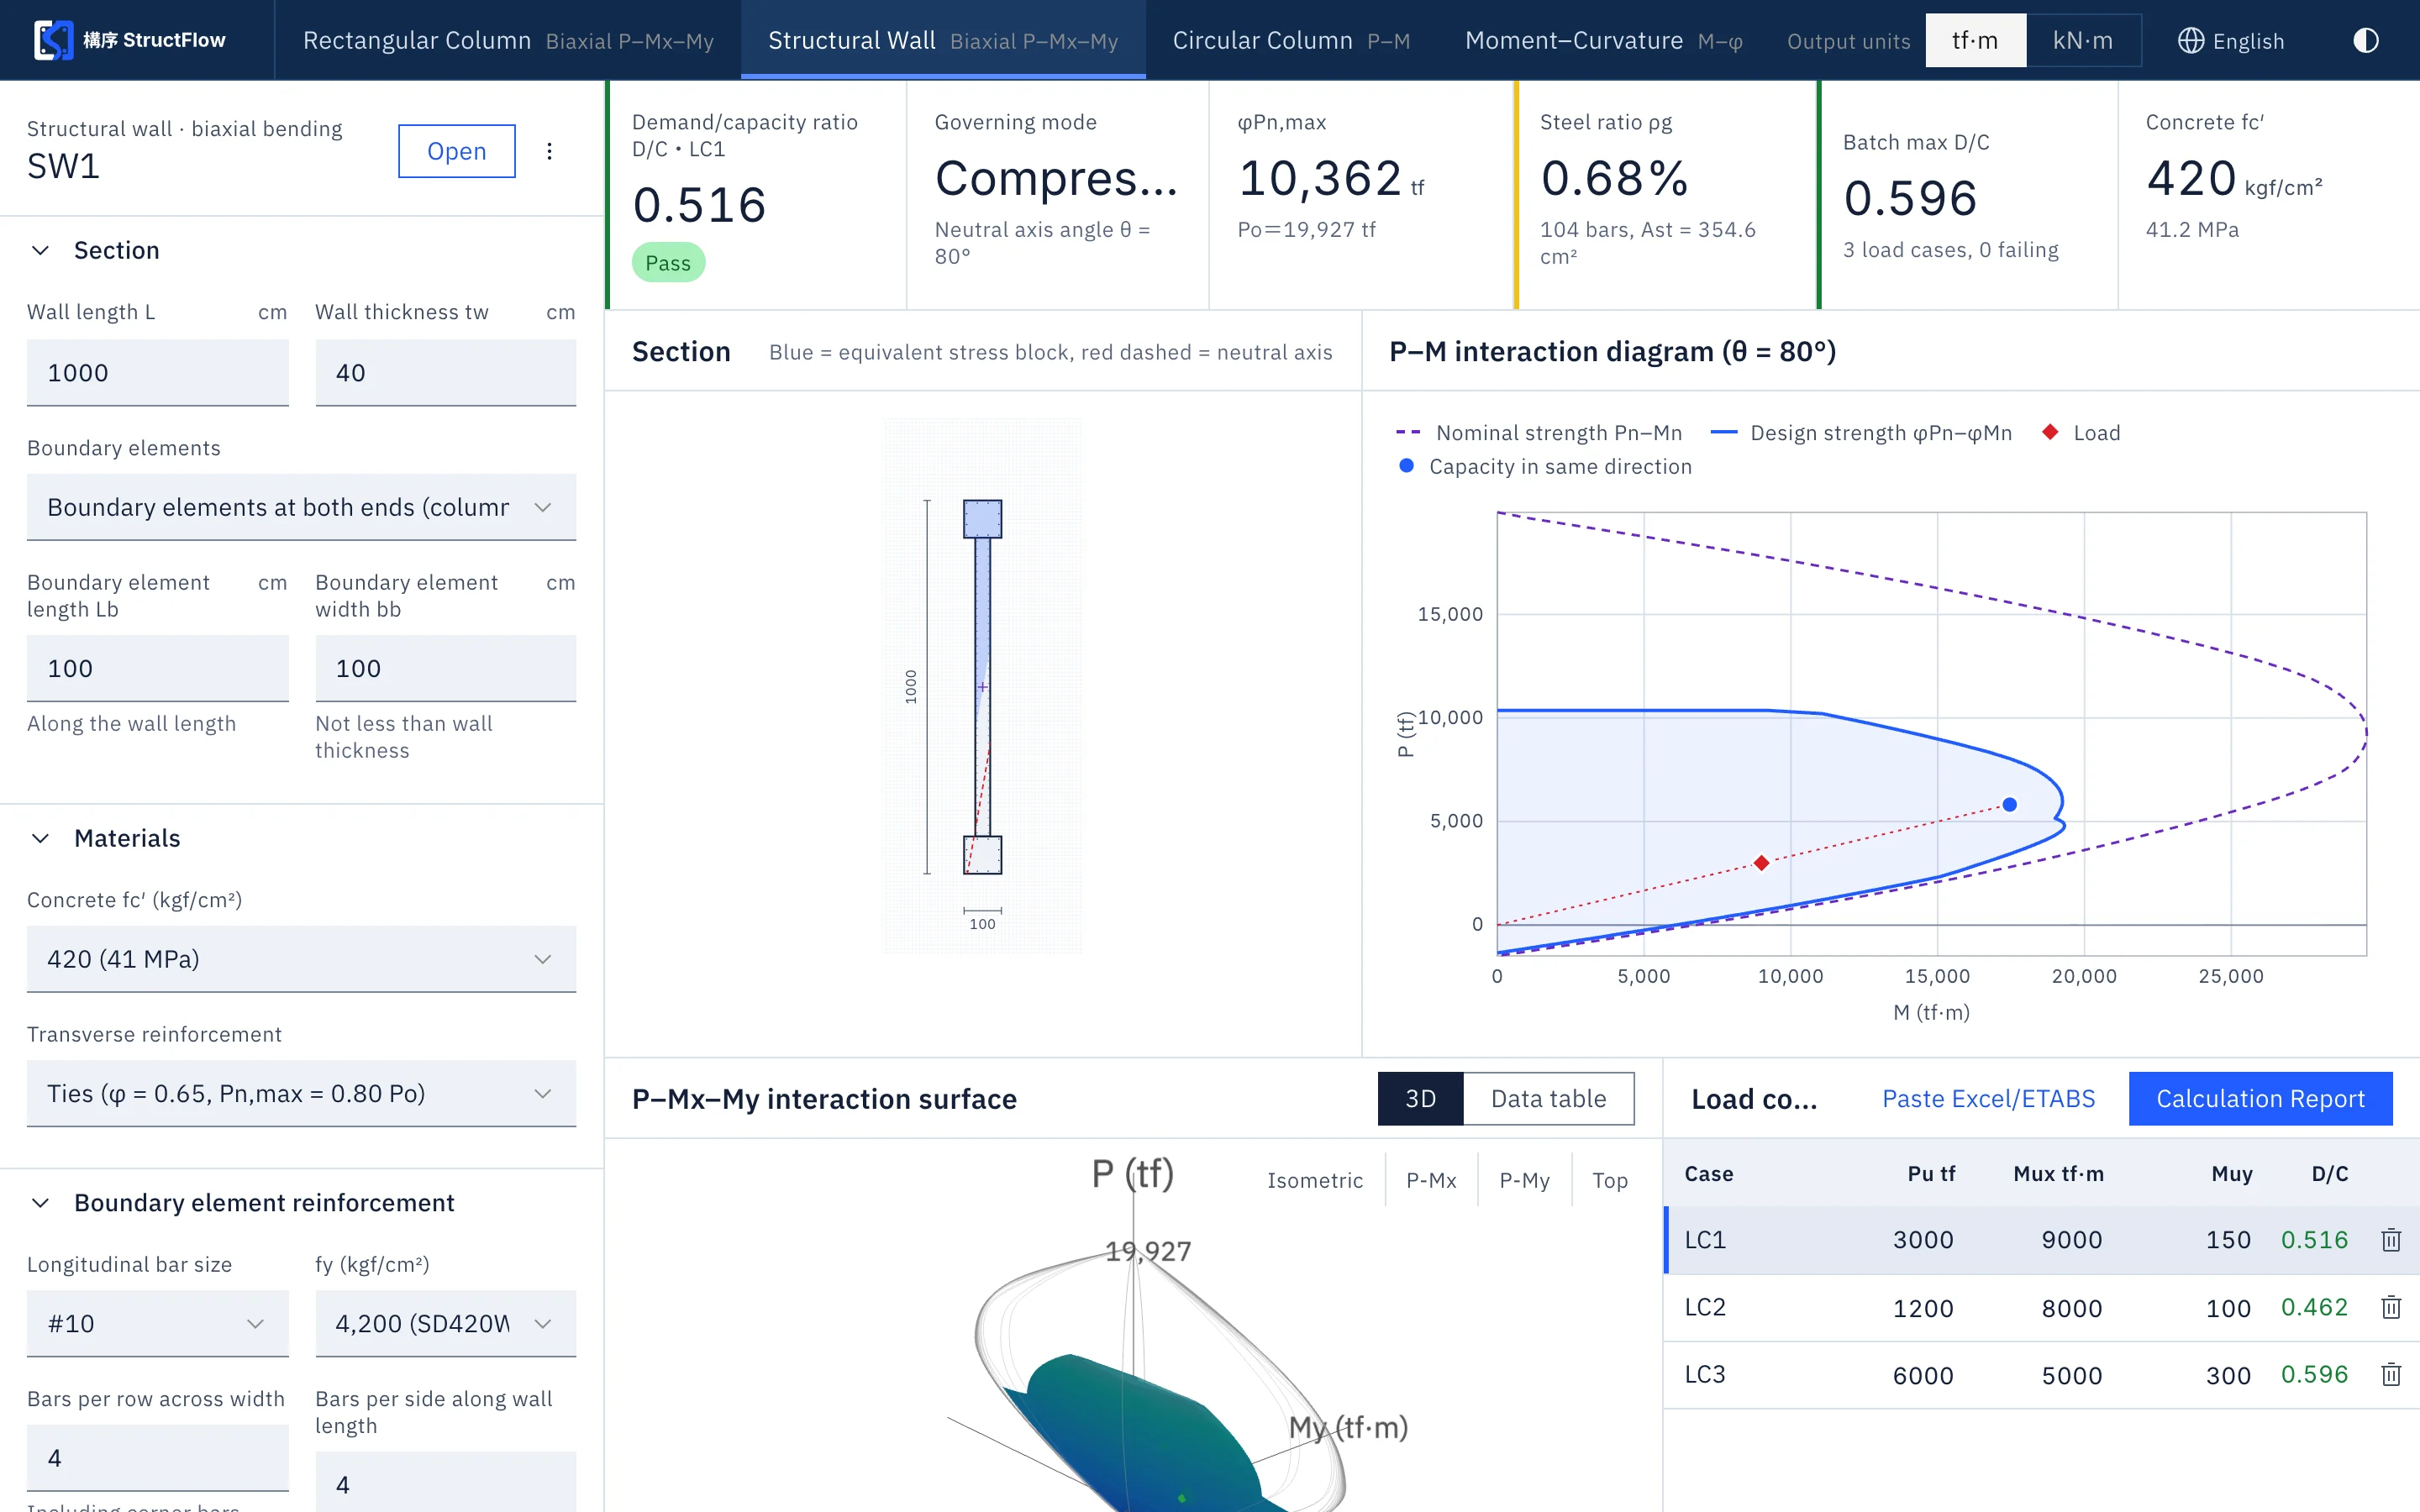Open the Transverse reinforcement dropdown
The image size is (2420, 1512).
pos(301,1093)
